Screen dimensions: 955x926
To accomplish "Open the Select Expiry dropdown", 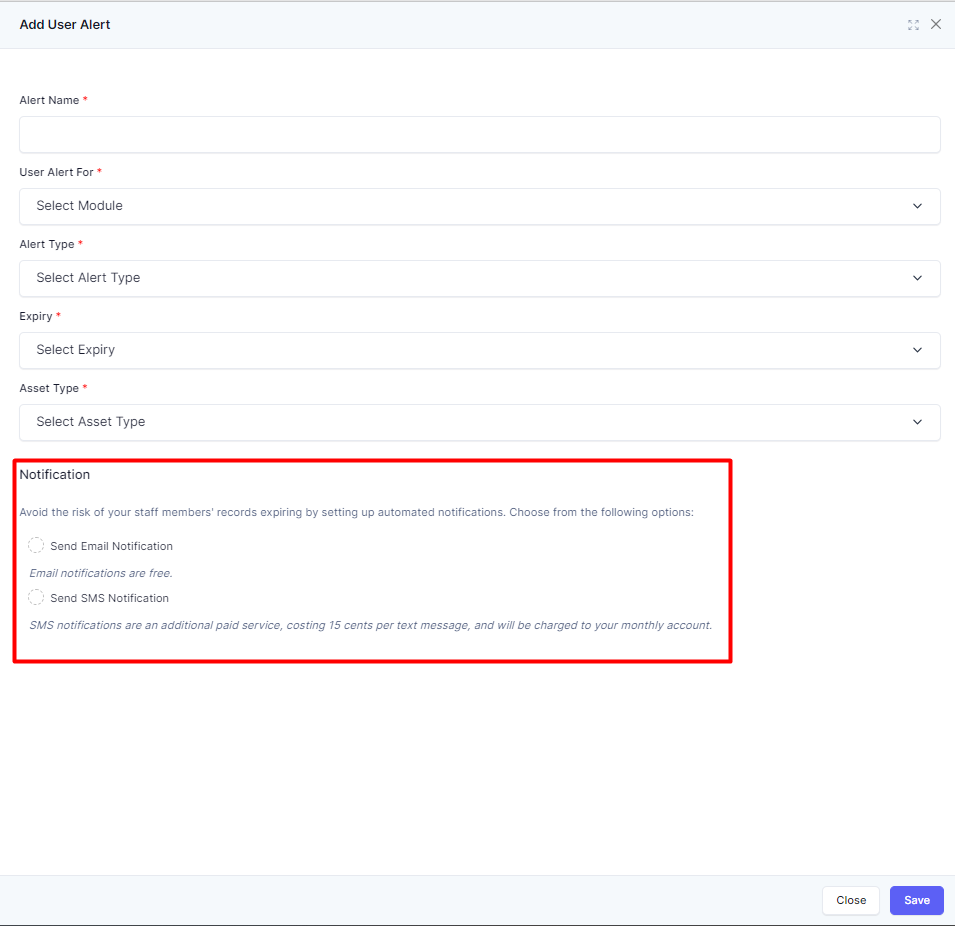I will [480, 350].
